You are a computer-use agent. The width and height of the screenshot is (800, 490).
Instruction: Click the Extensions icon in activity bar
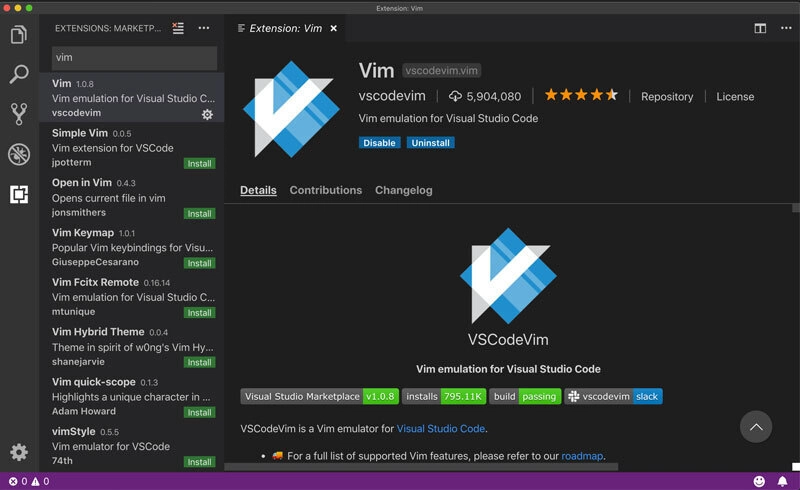pyautogui.click(x=18, y=194)
